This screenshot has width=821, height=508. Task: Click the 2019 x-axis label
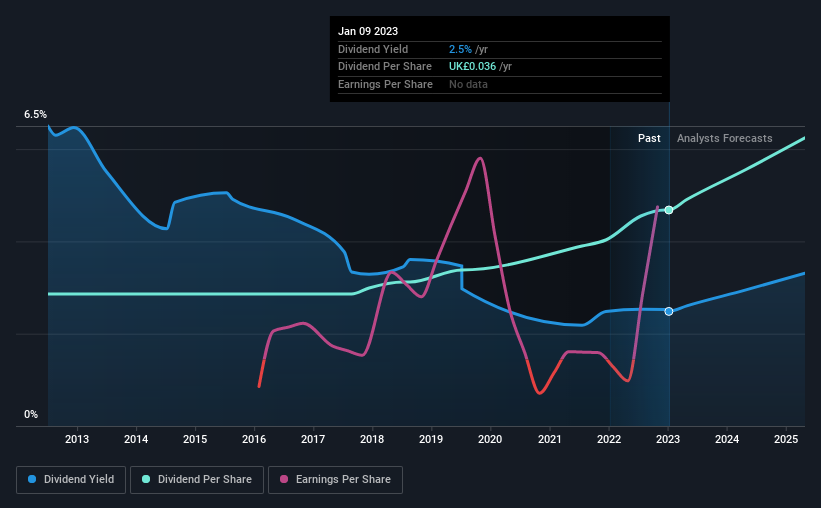[x=431, y=439]
